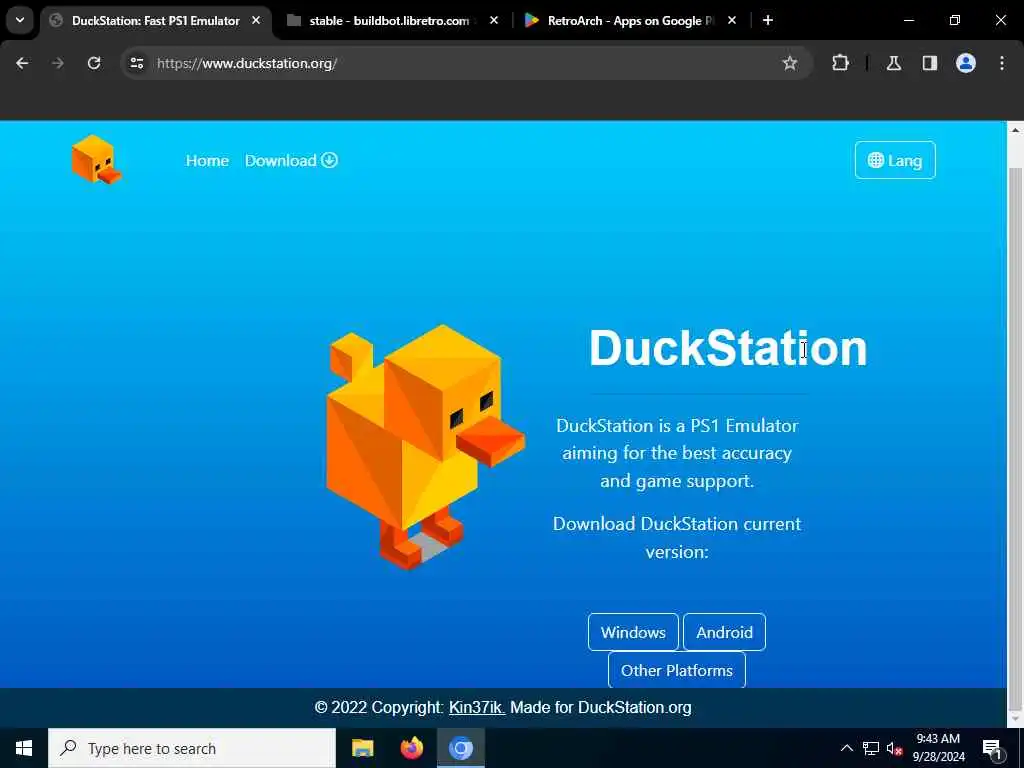
Task: Open a new browser tab
Action: [x=768, y=21]
